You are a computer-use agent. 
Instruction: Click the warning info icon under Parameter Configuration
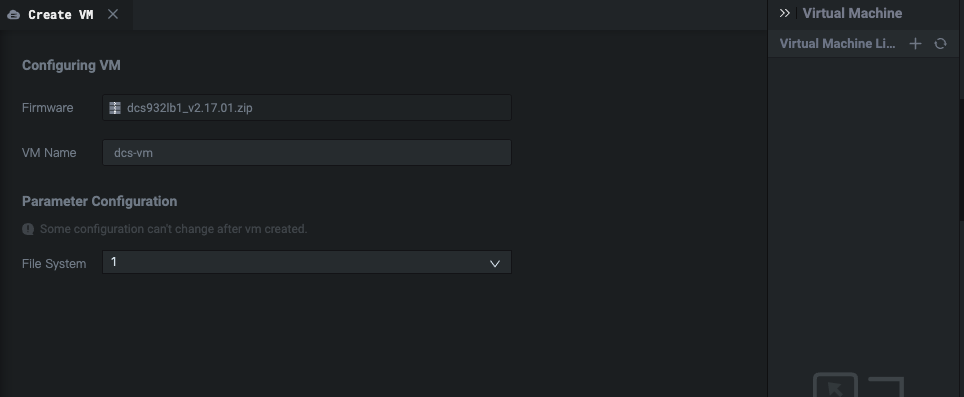[x=28, y=229]
